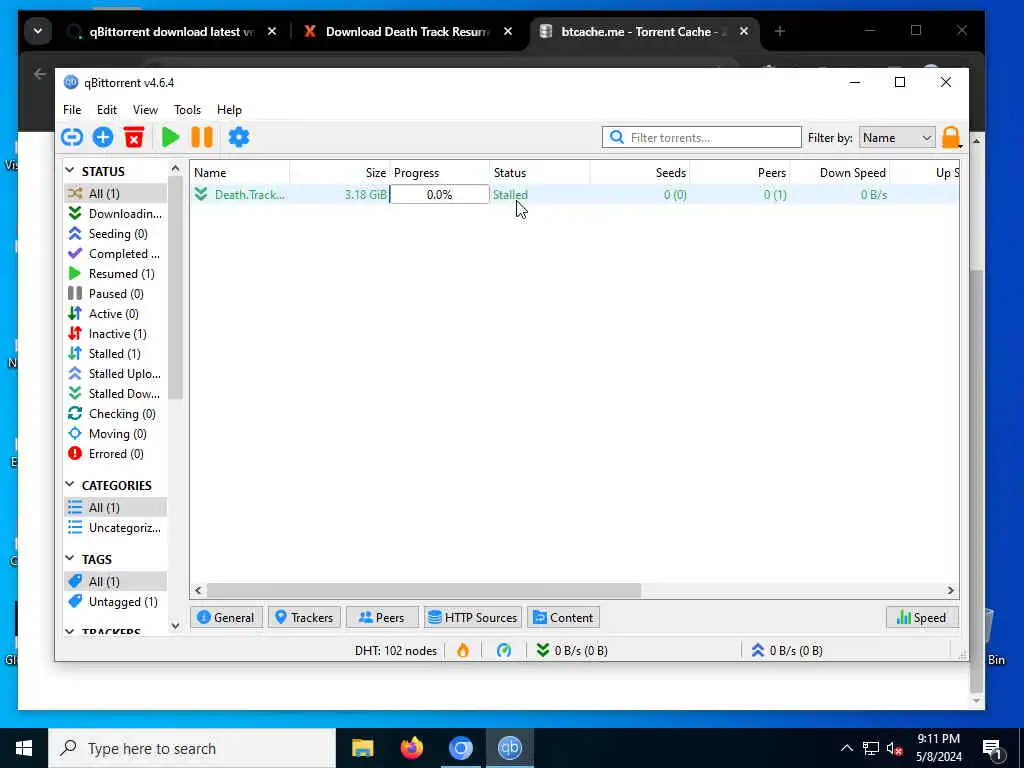Collapse the STATUS section
The width and height of the screenshot is (1024, 768).
click(70, 170)
